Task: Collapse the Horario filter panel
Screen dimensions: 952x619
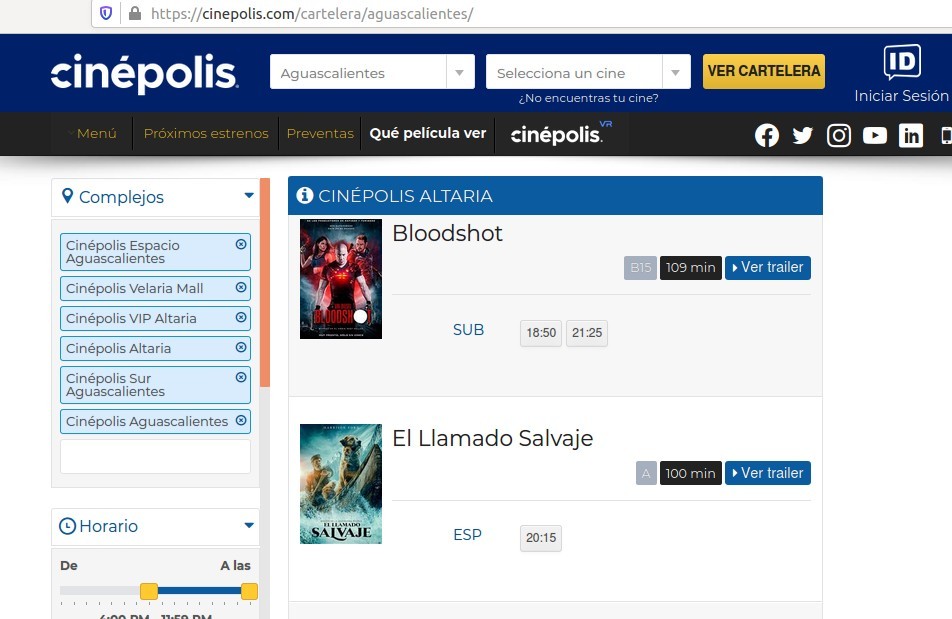Action: point(249,525)
